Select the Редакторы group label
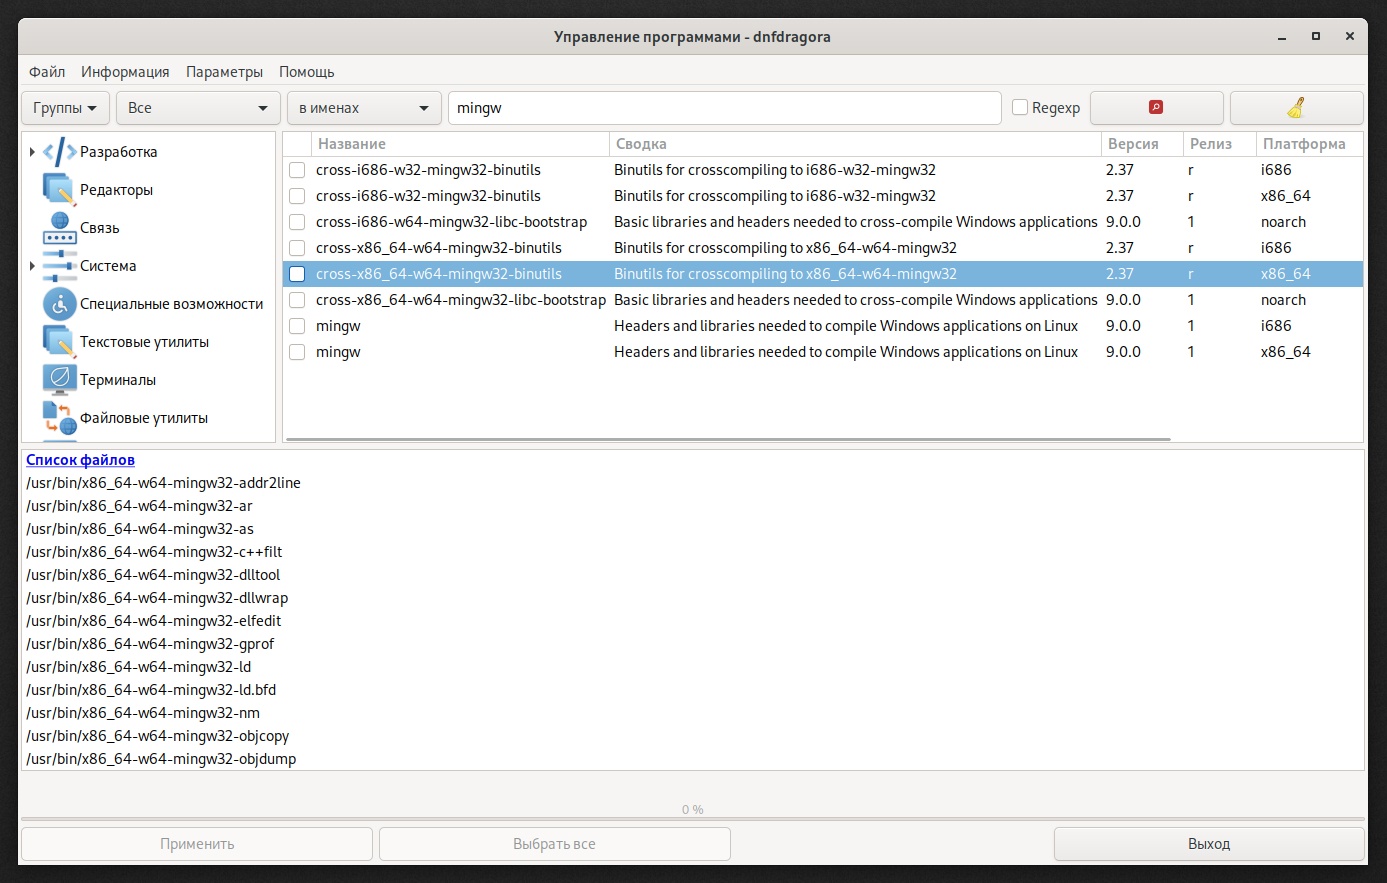Screen dimensions: 1387x883 [x=116, y=190]
